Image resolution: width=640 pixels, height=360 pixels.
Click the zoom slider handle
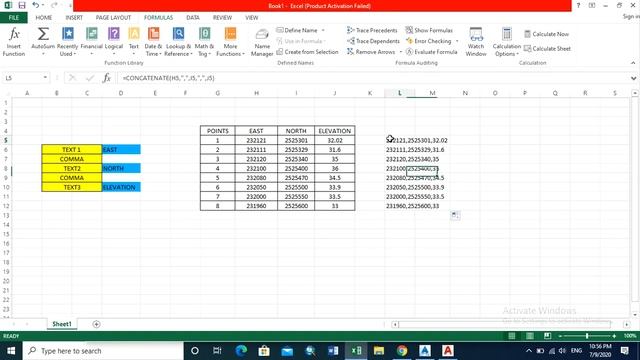(587, 336)
